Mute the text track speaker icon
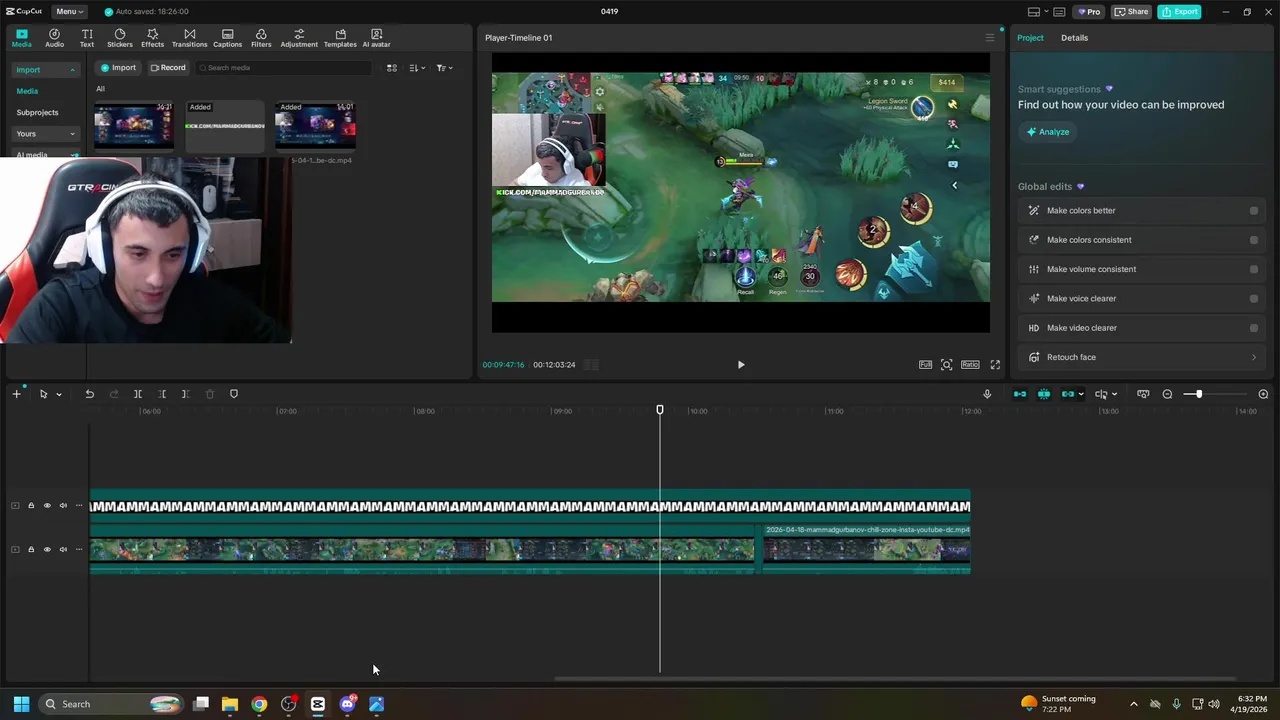The height and width of the screenshot is (720, 1280). click(x=63, y=506)
